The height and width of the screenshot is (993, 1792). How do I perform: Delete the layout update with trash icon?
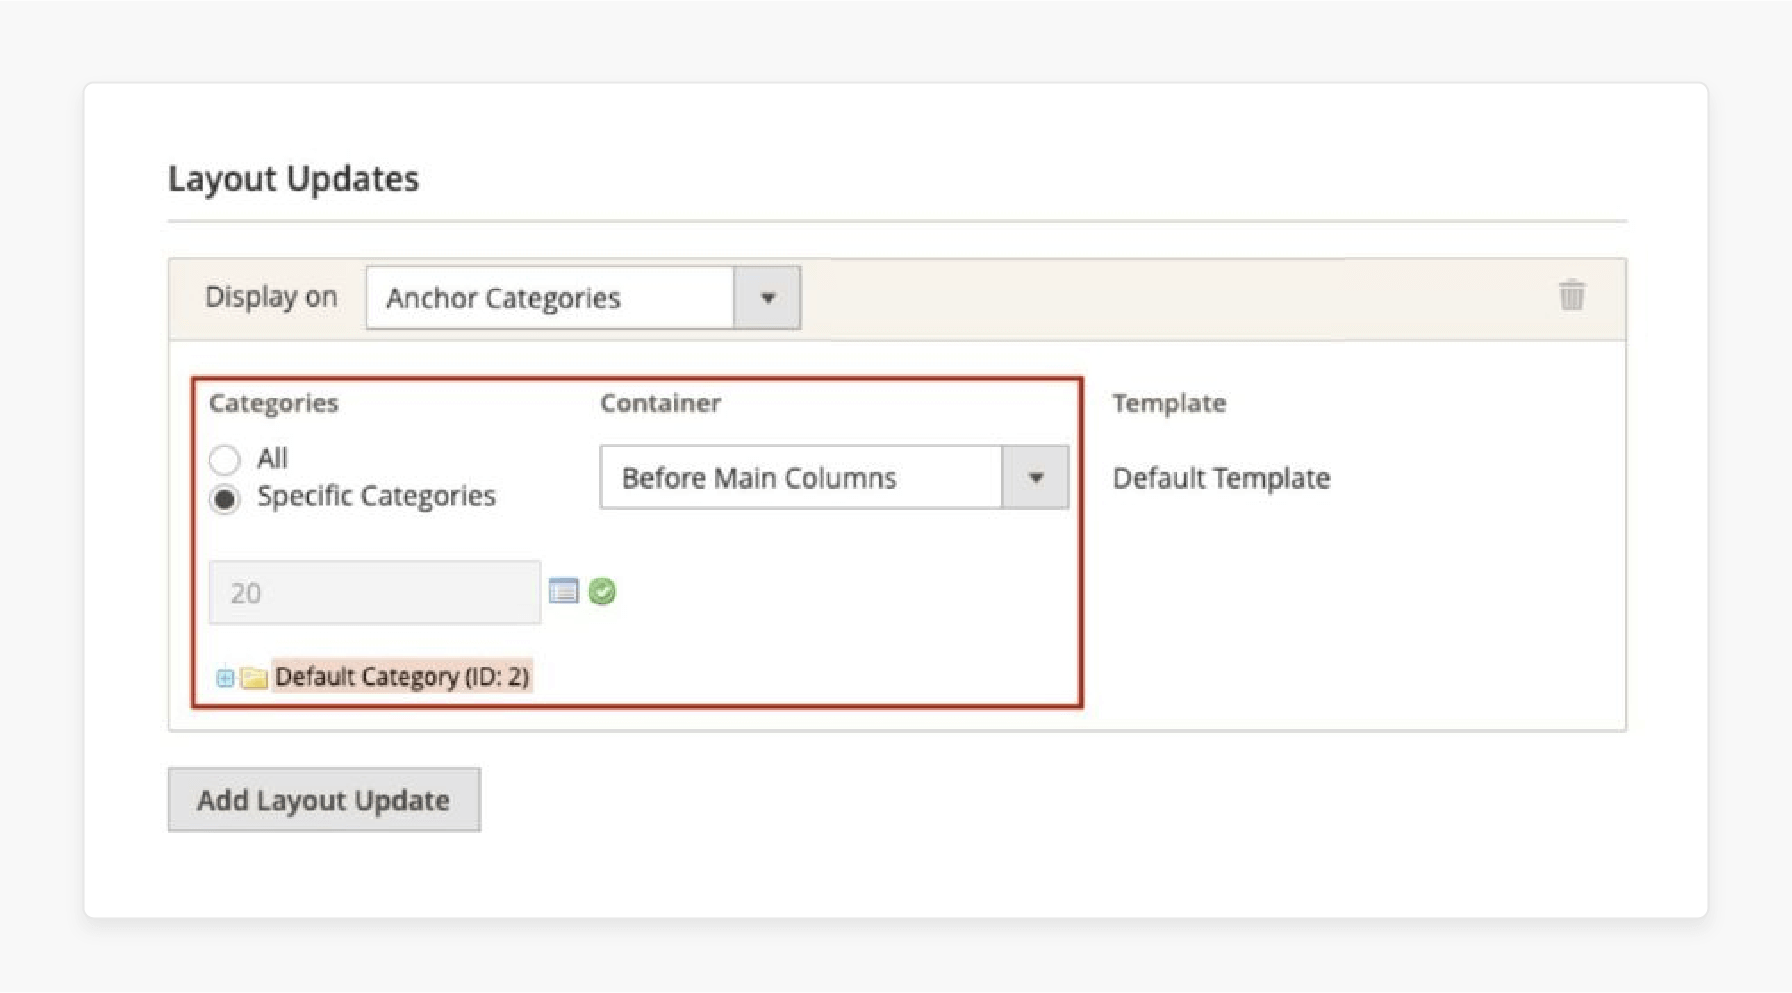[1571, 295]
